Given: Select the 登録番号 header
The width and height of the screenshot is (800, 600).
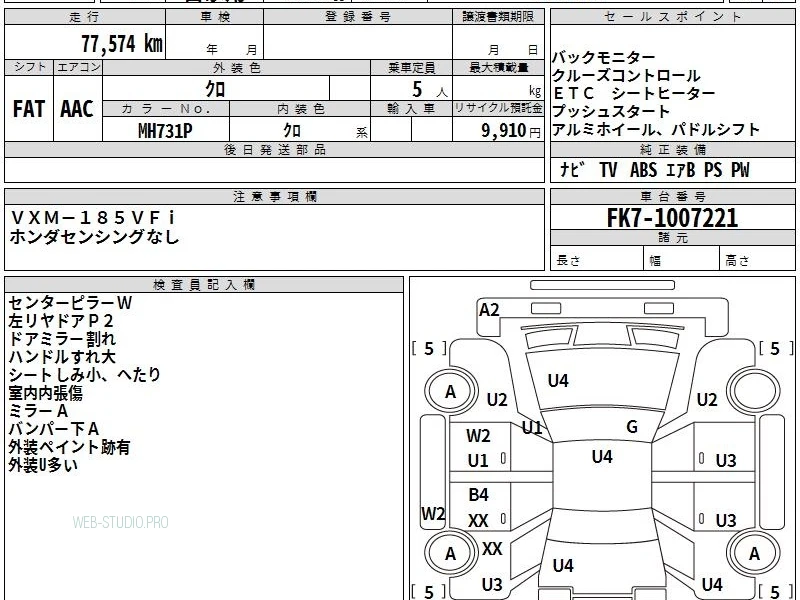Looking at the screenshot, I should (358, 17).
